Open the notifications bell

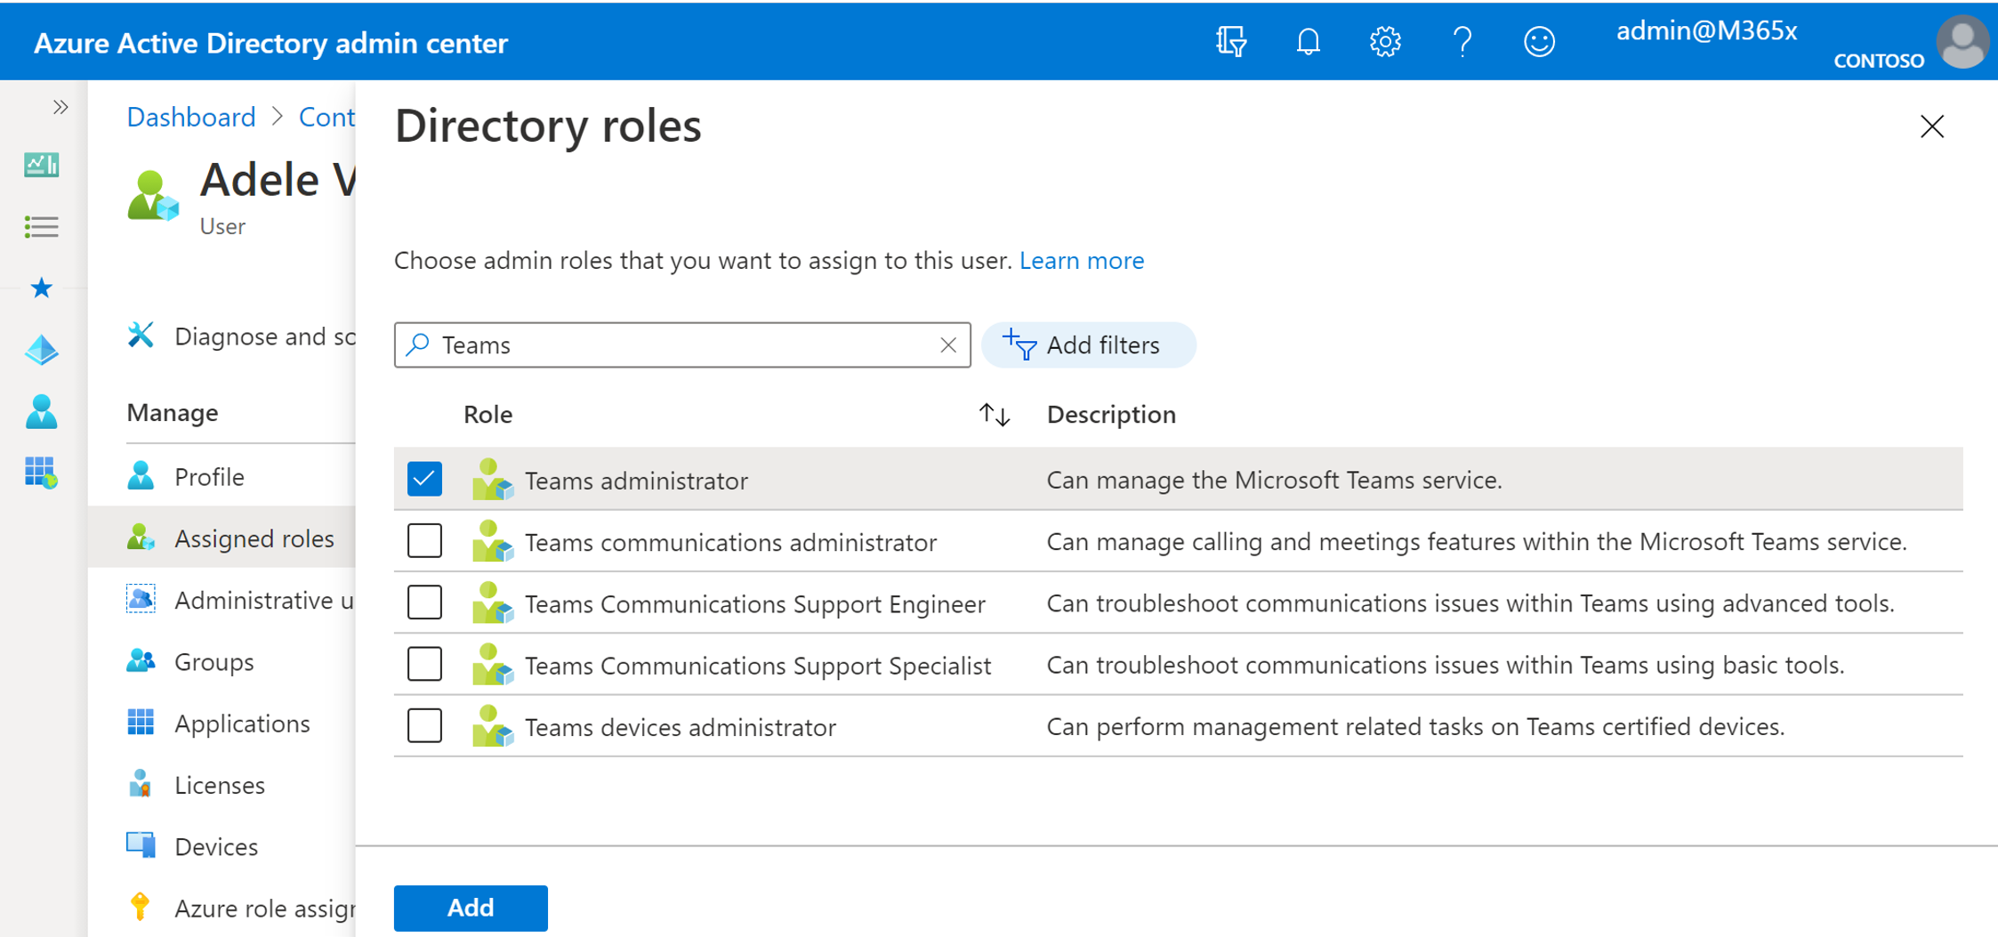point(1308,41)
